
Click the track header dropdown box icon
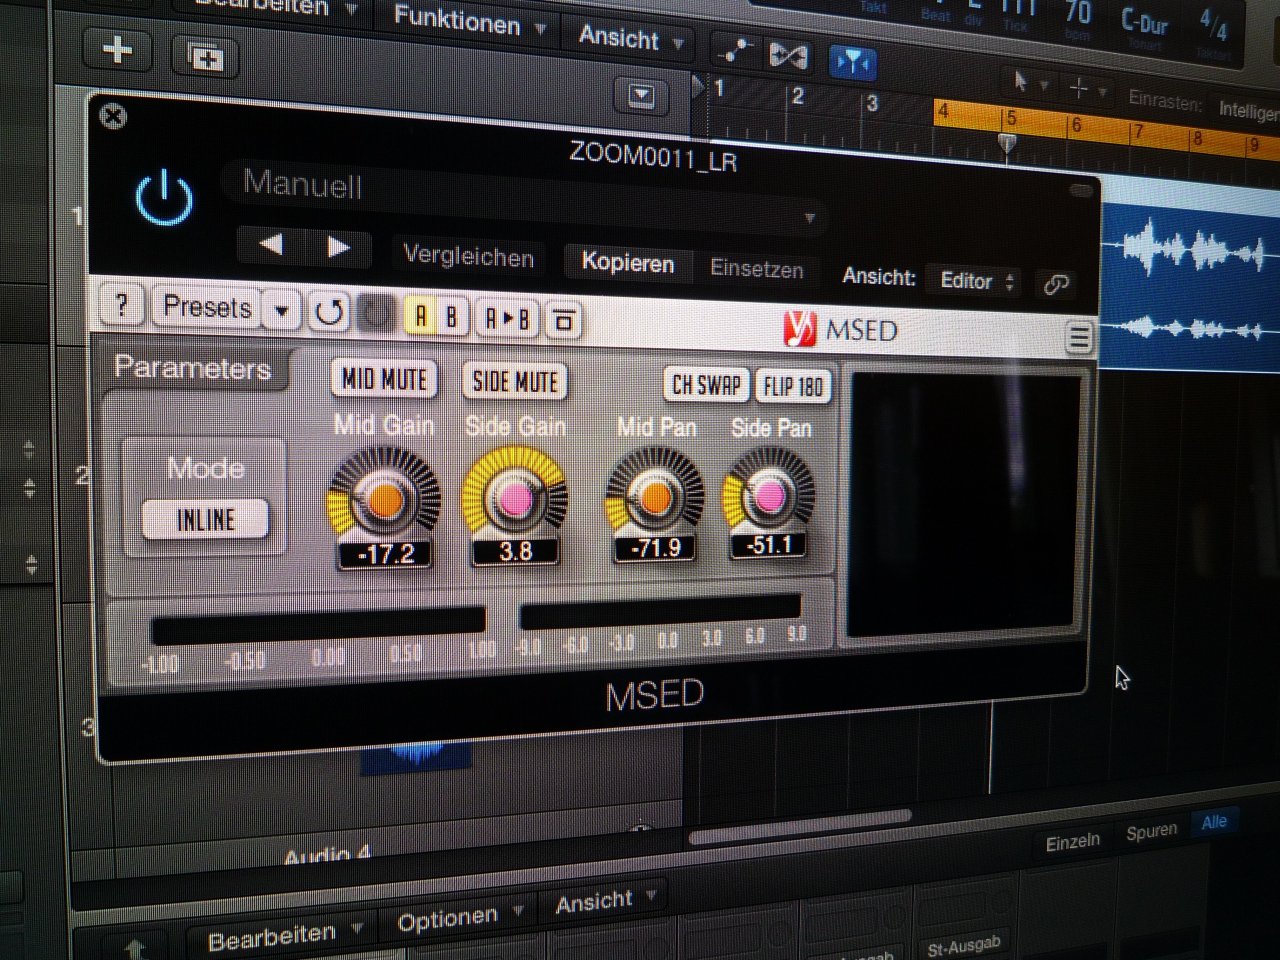tap(641, 96)
